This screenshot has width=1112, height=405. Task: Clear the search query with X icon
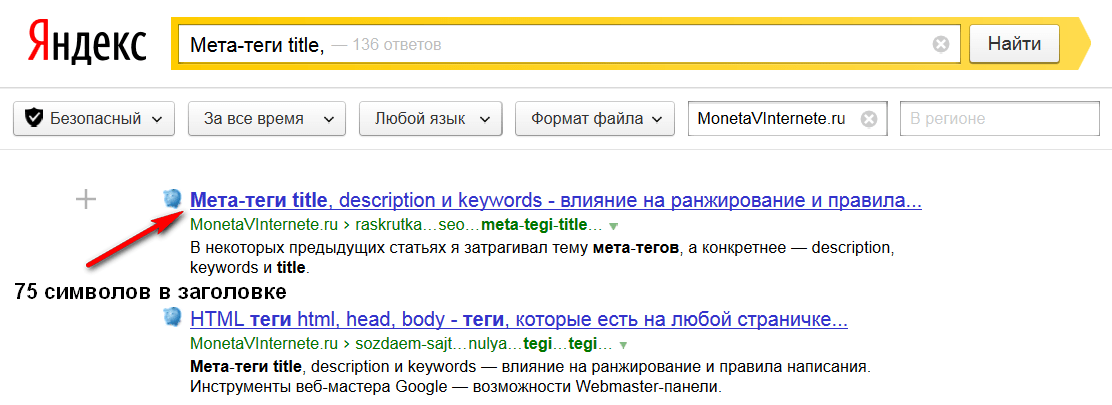tap(940, 44)
